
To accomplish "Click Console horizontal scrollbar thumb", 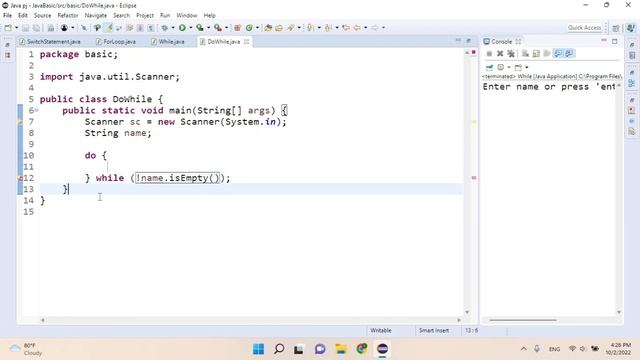I will tap(523, 320).
